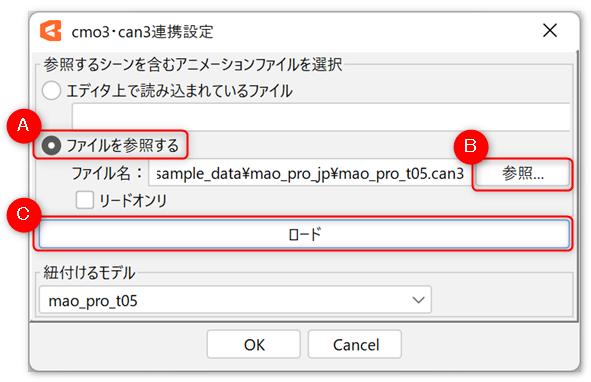Expand the model list chevron arrow
The image size is (591, 382).
418,300
